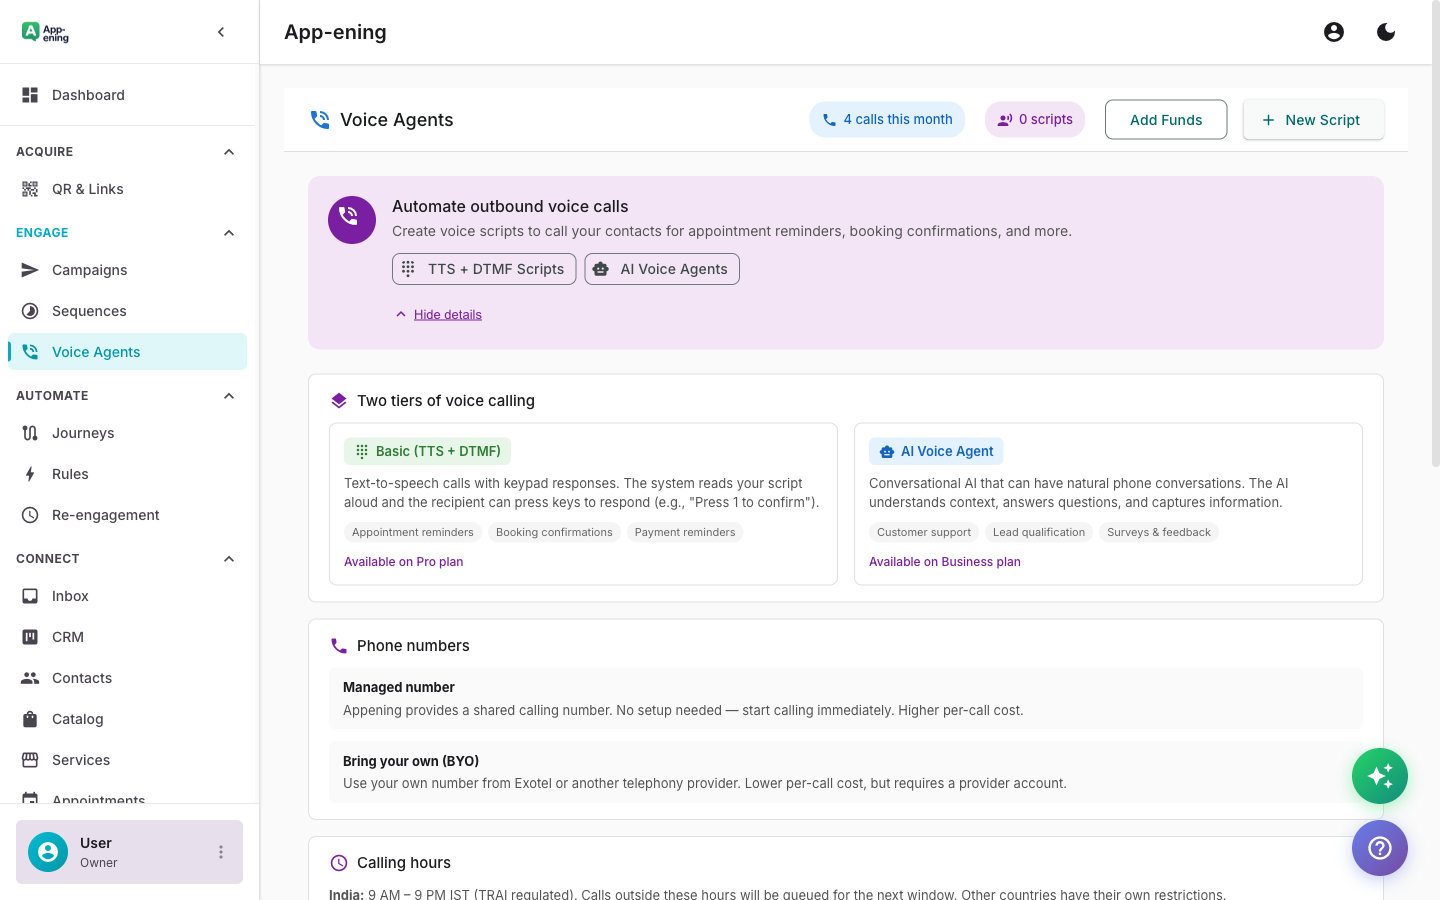1440x900 pixels.
Task: Select Voice Agents in the sidebar
Action: [95, 352]
